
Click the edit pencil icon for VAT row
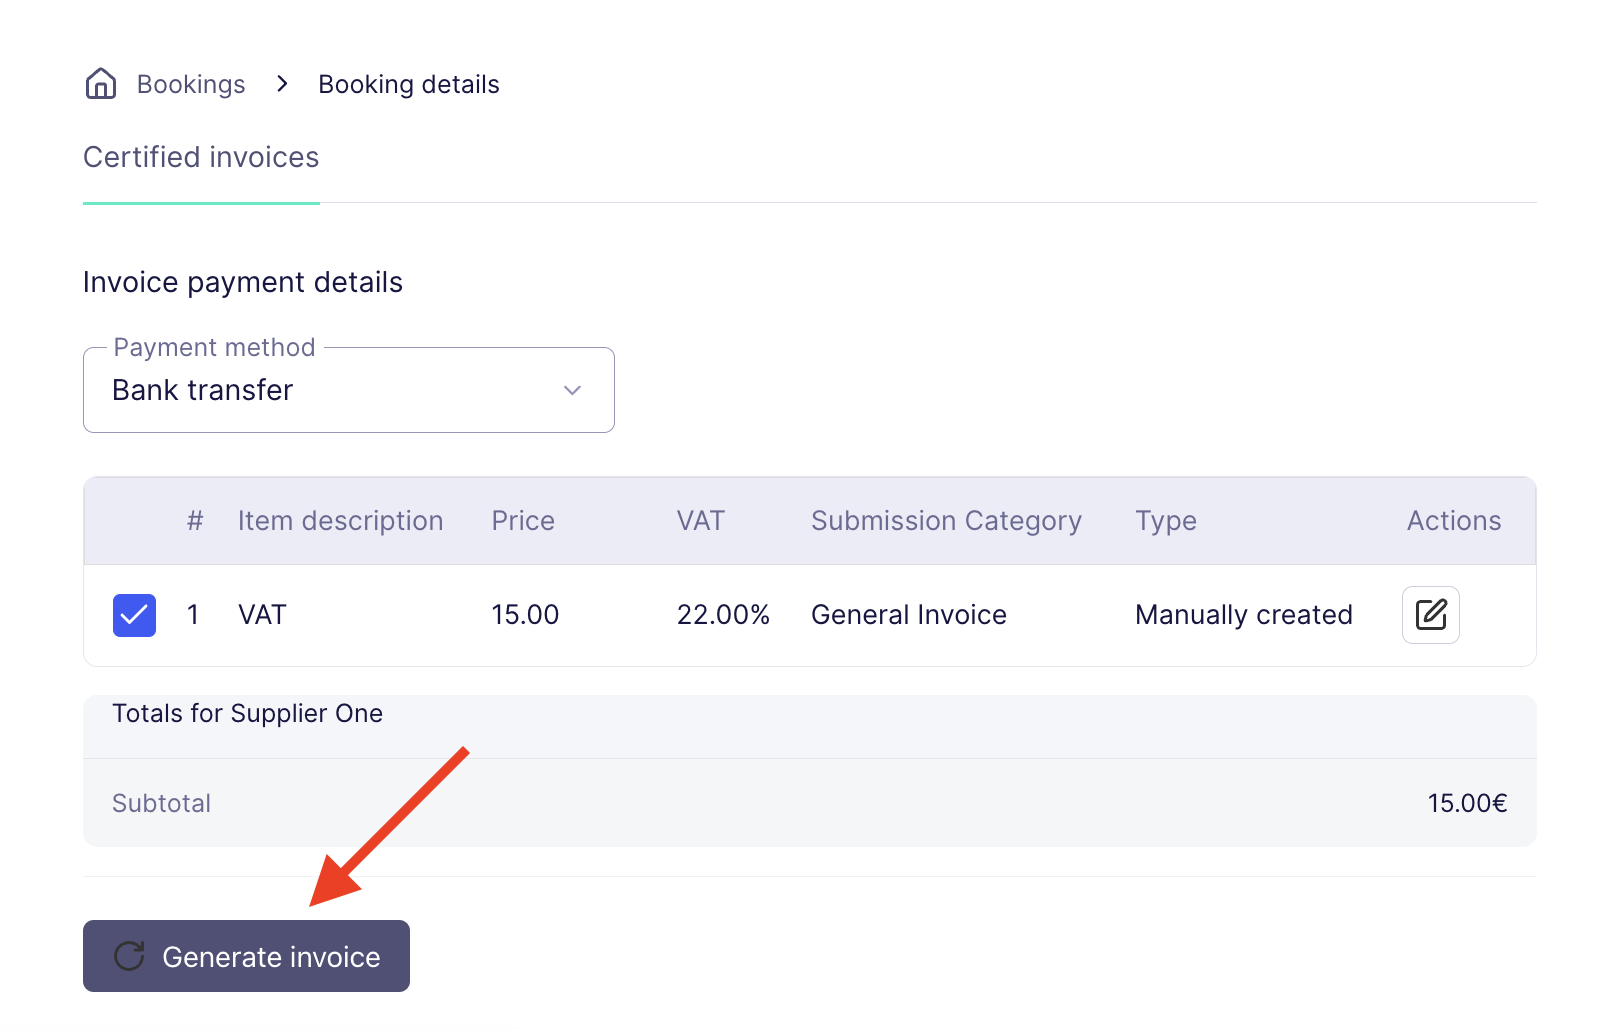(1430, 614)
